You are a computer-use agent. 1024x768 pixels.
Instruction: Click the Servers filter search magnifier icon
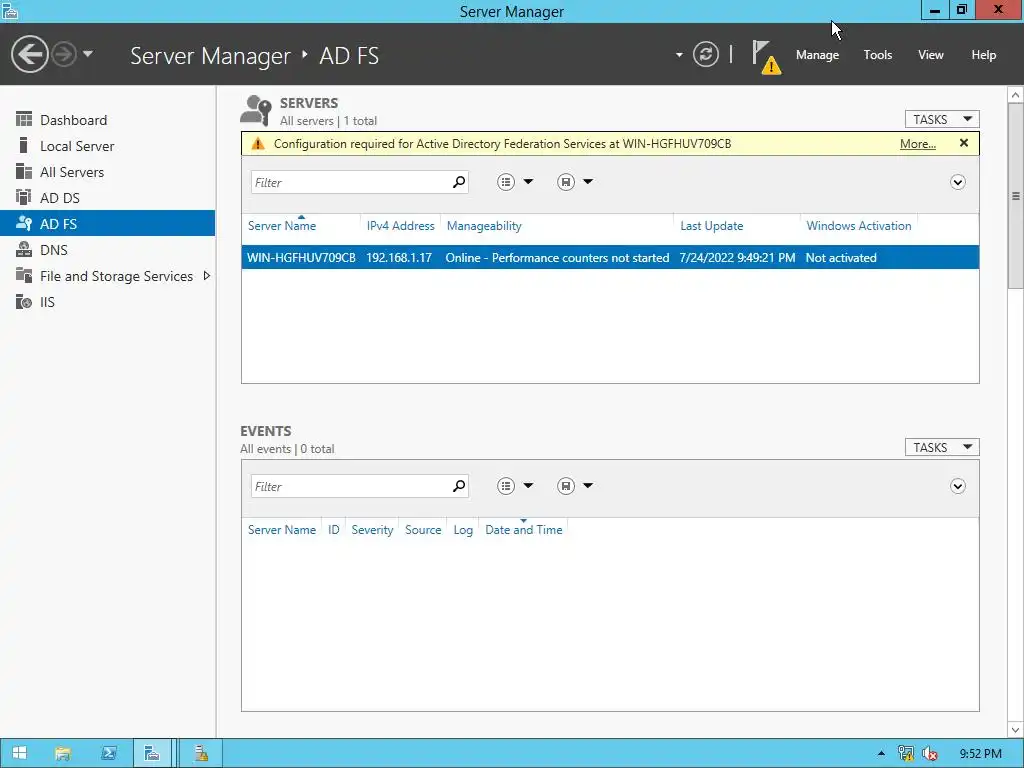tap(459, 182)
